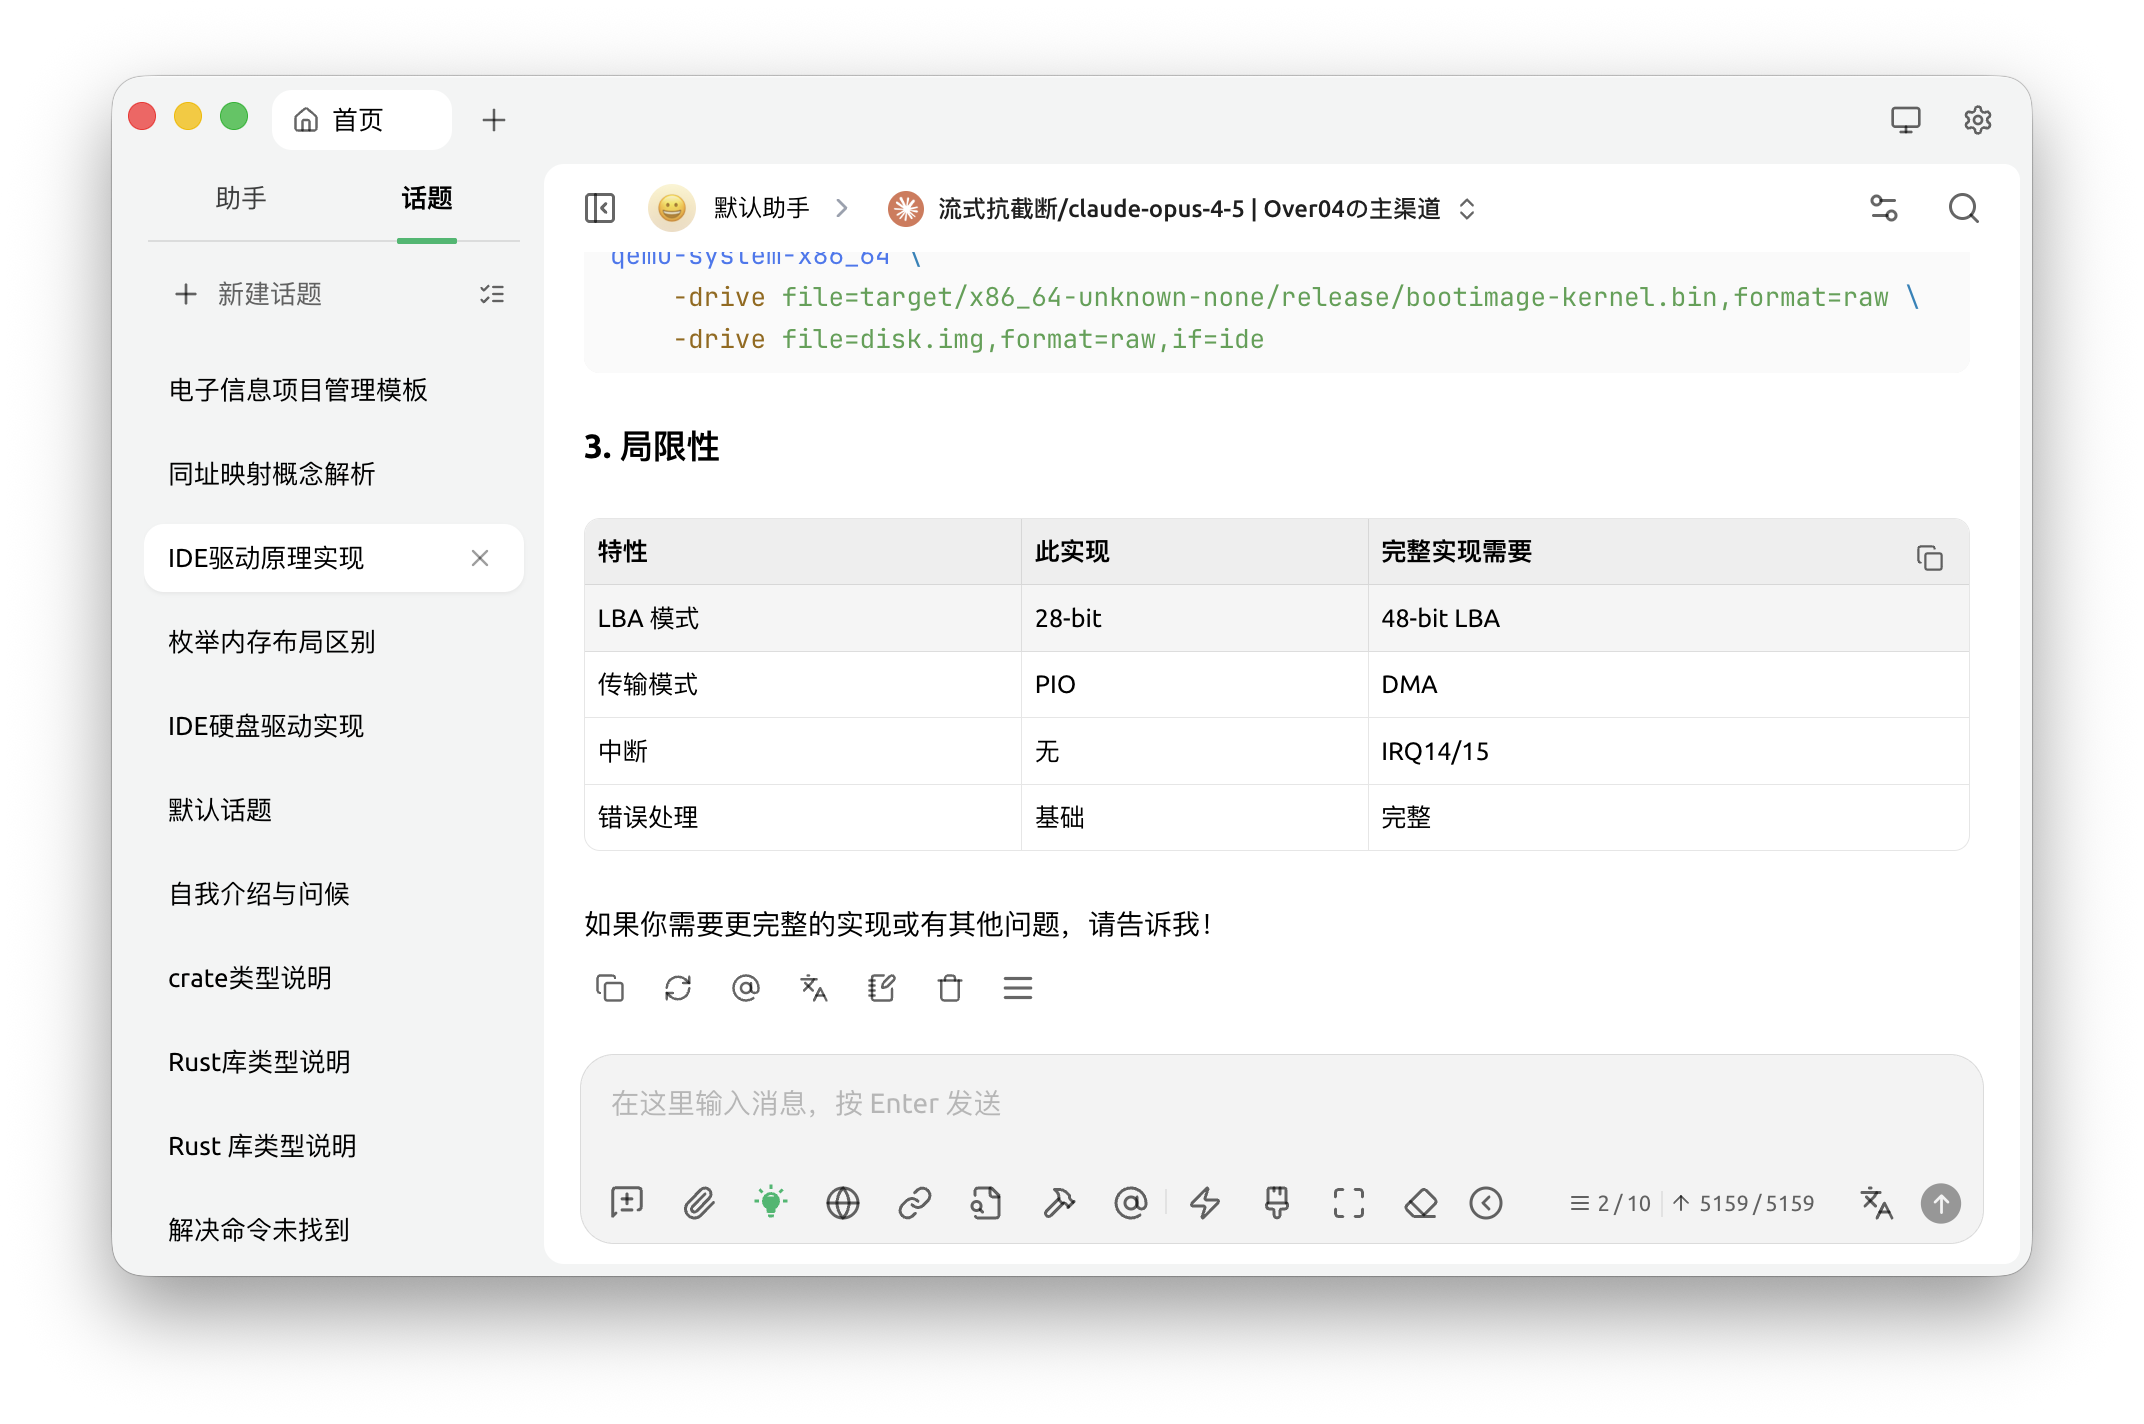Enable web search globe icon

(x=843, y=1203)
